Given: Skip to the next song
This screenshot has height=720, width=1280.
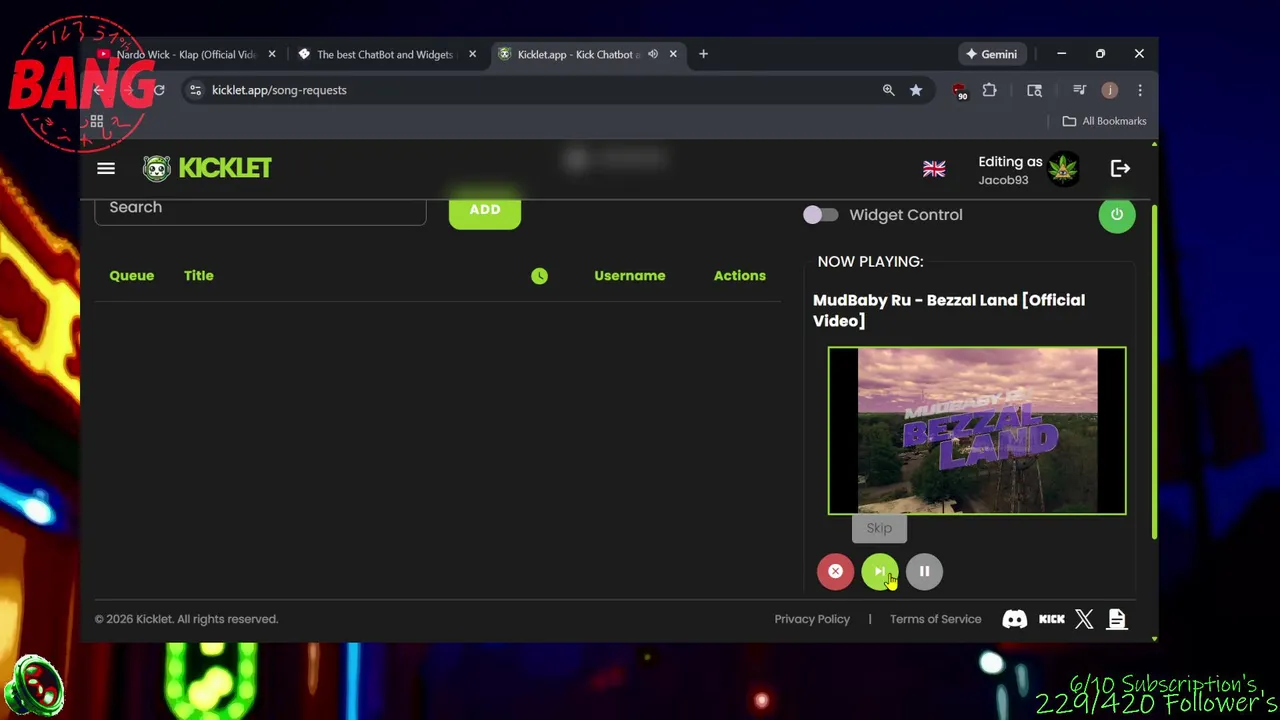Looking at the screenshot, I should (880, 571).
